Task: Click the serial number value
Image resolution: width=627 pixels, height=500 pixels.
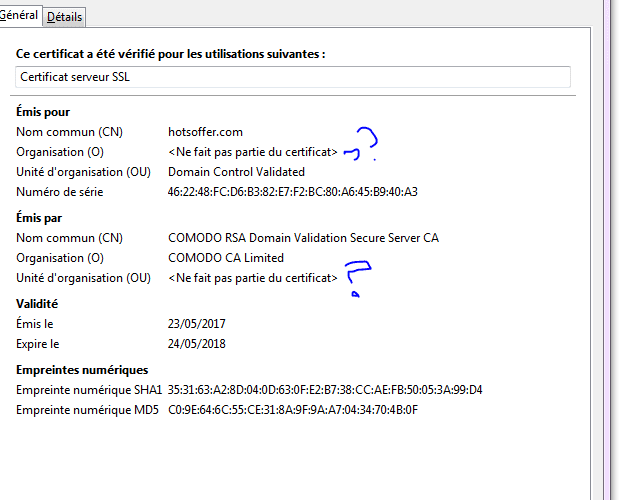Action: pyautogui.click(x=293, y=192)
